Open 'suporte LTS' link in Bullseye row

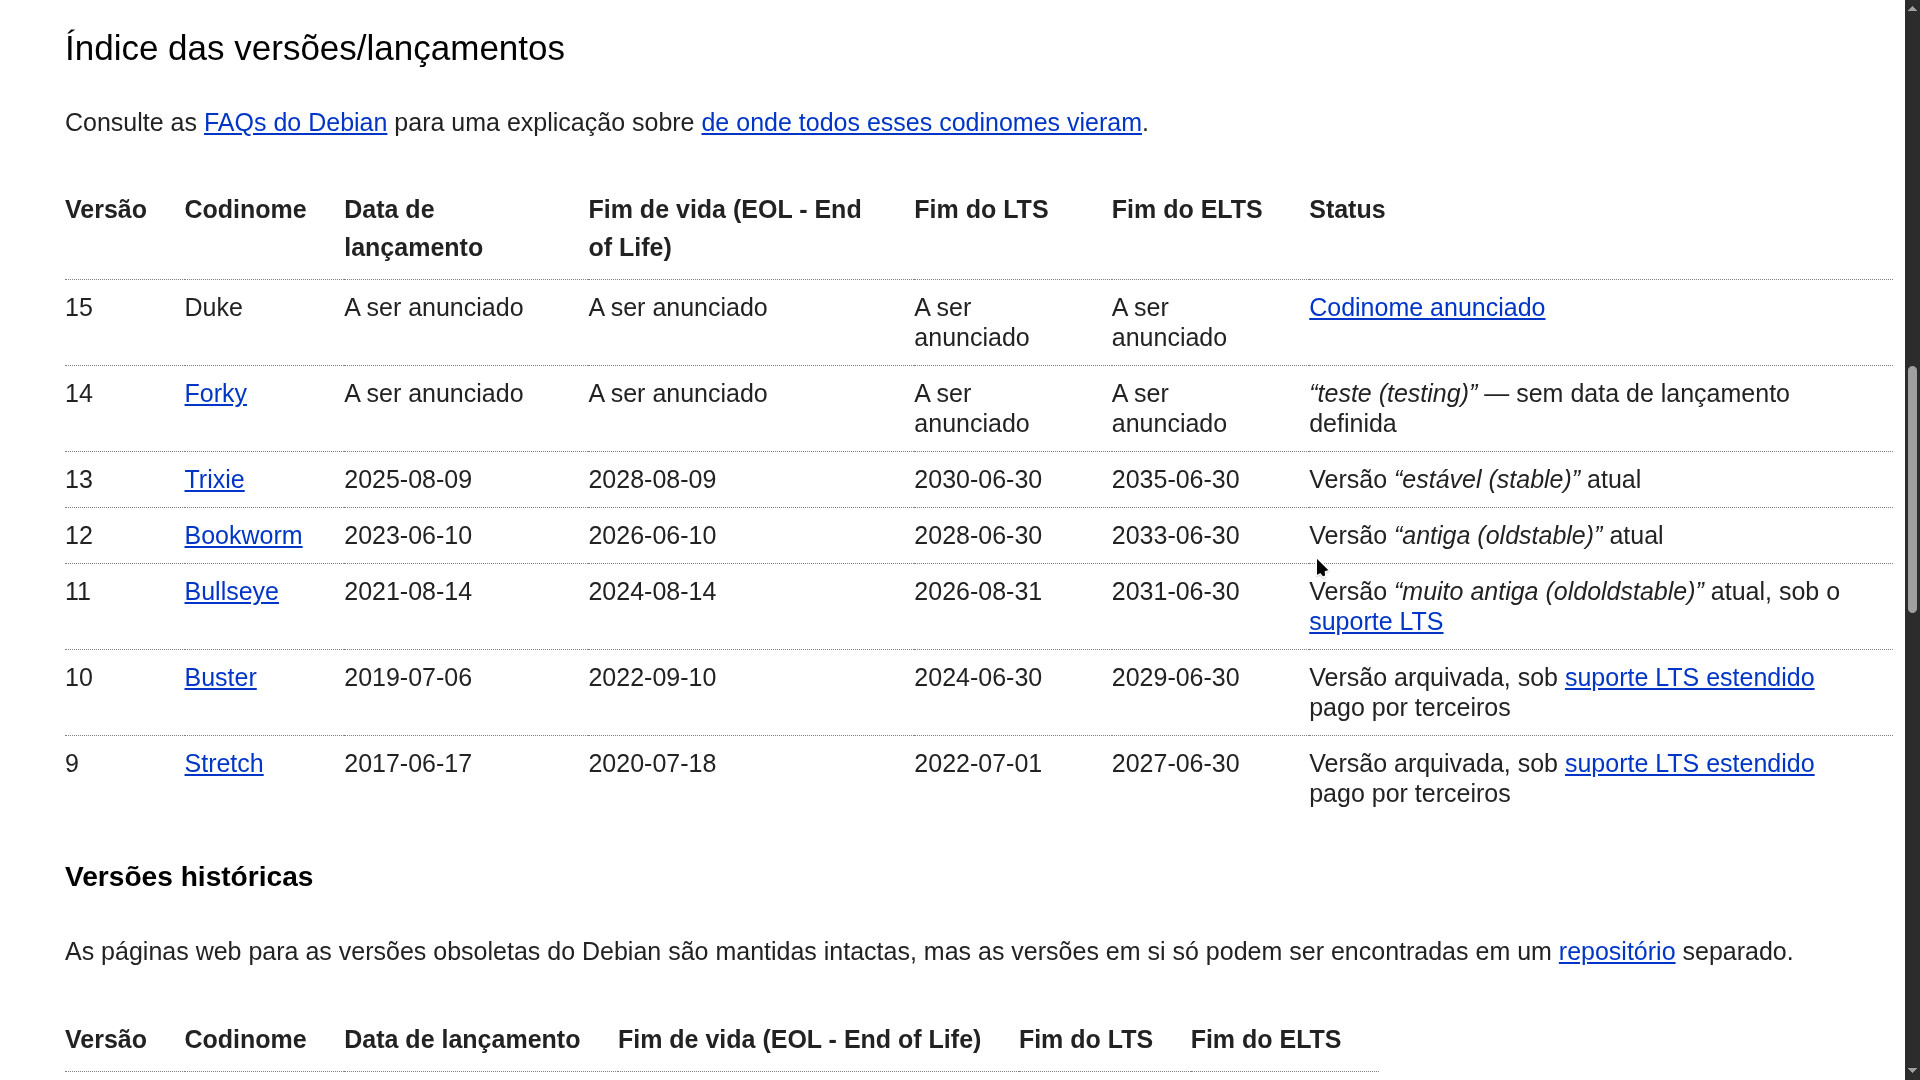(1375, 621)
